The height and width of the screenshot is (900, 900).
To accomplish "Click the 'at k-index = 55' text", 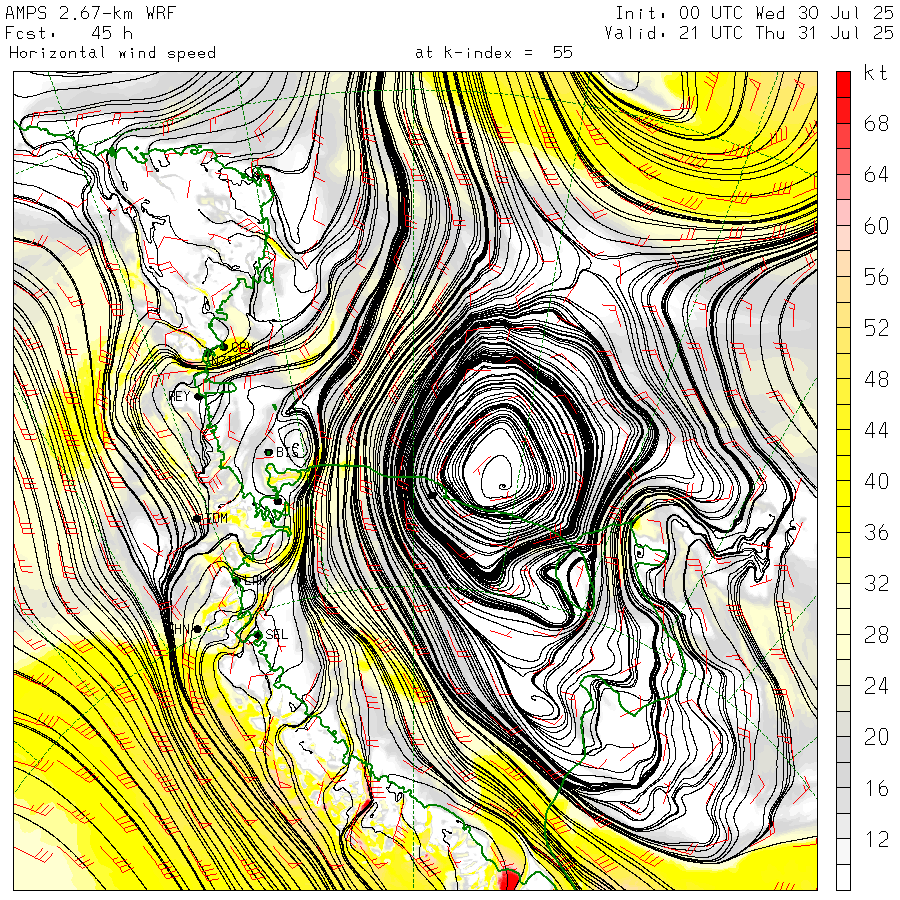I will point(494,53).
